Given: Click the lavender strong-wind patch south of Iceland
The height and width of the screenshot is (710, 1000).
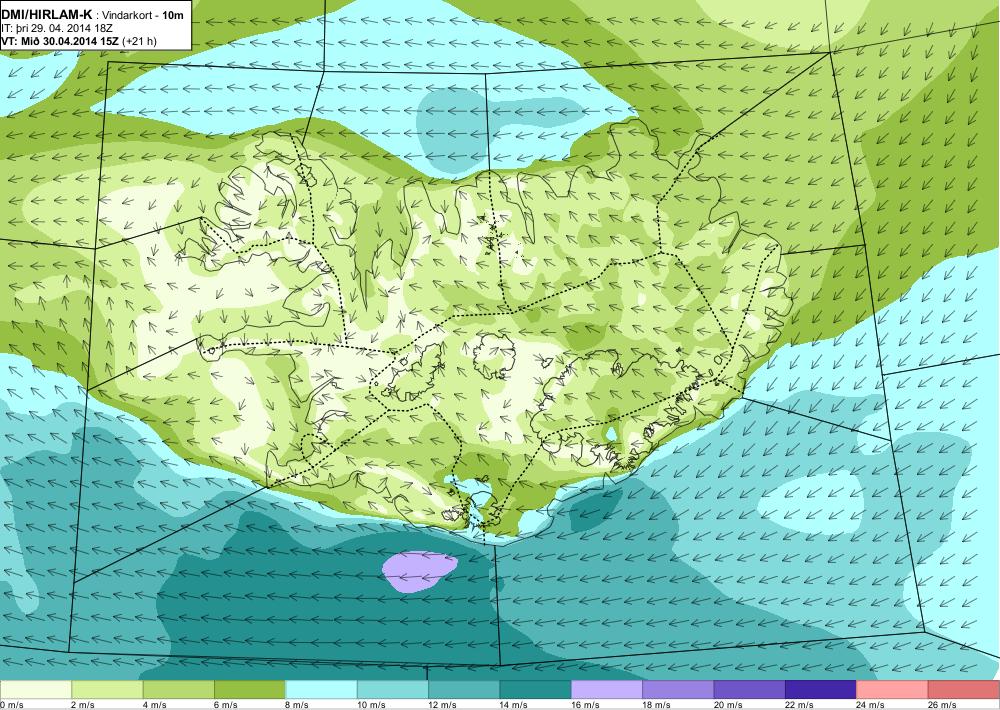Looking at the screenshot, I should pos(420,572).
